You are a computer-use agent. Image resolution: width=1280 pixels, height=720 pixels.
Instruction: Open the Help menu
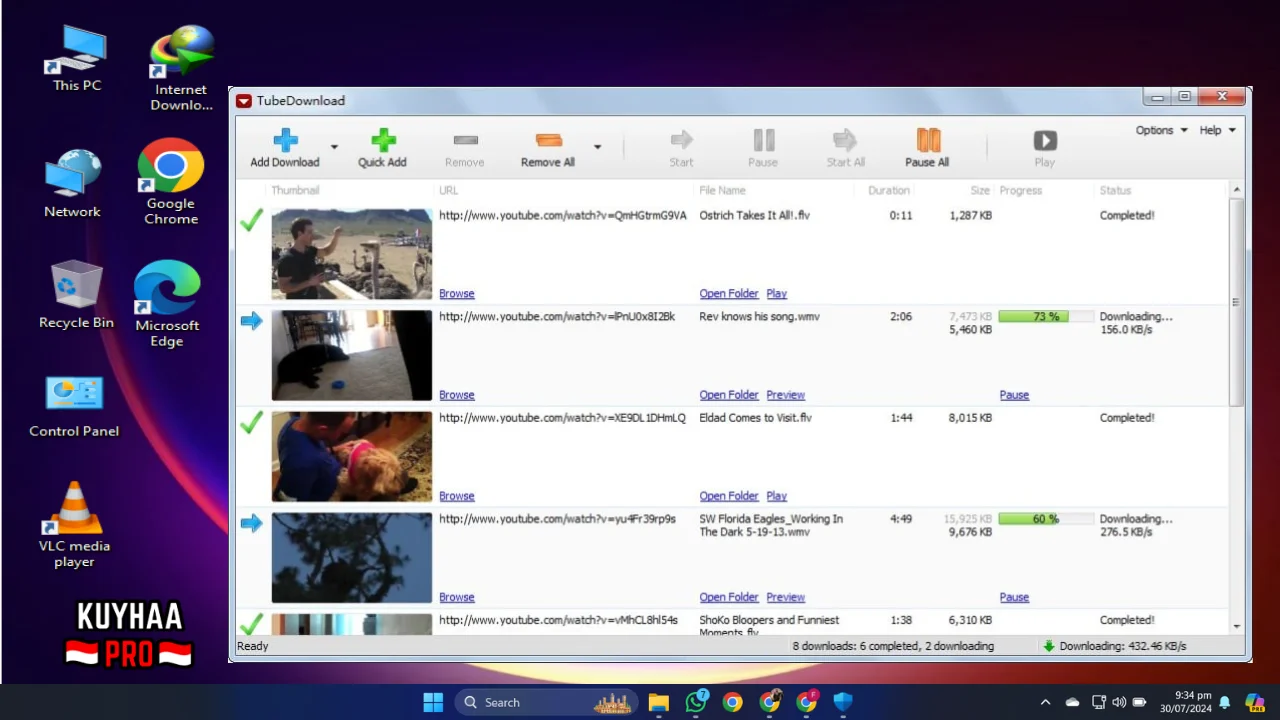(1217, 130)
